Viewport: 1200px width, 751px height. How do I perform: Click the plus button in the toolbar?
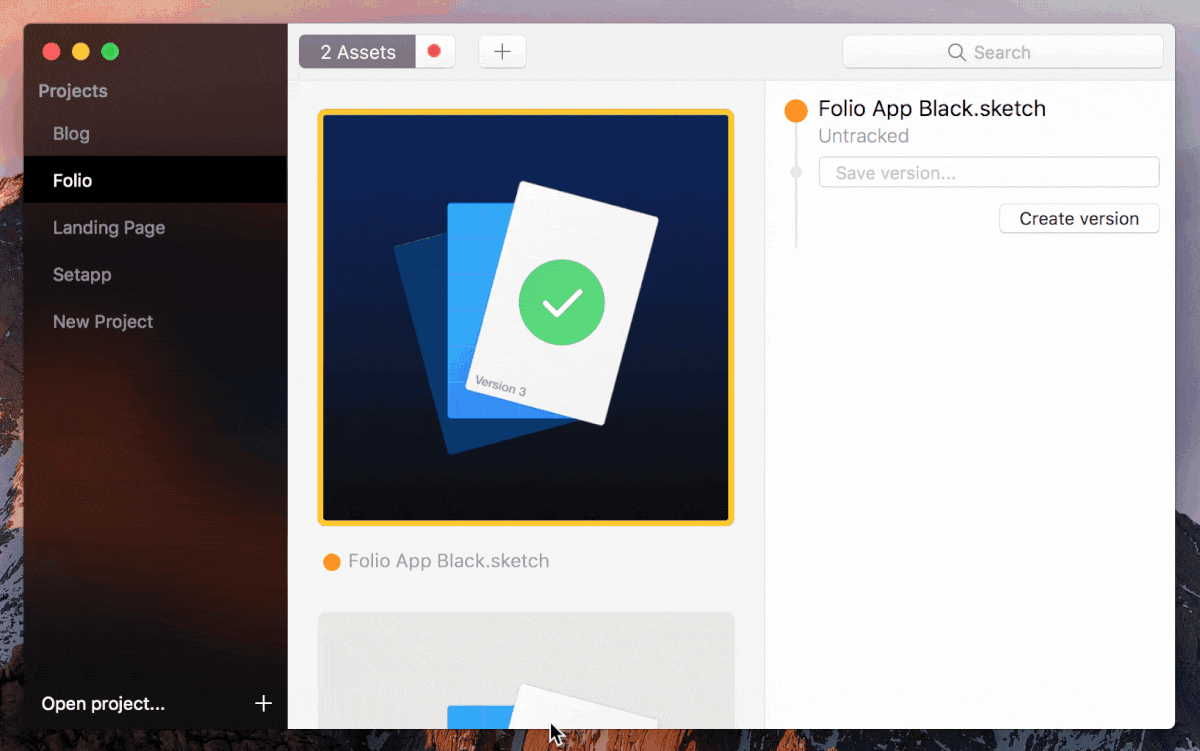502,52
